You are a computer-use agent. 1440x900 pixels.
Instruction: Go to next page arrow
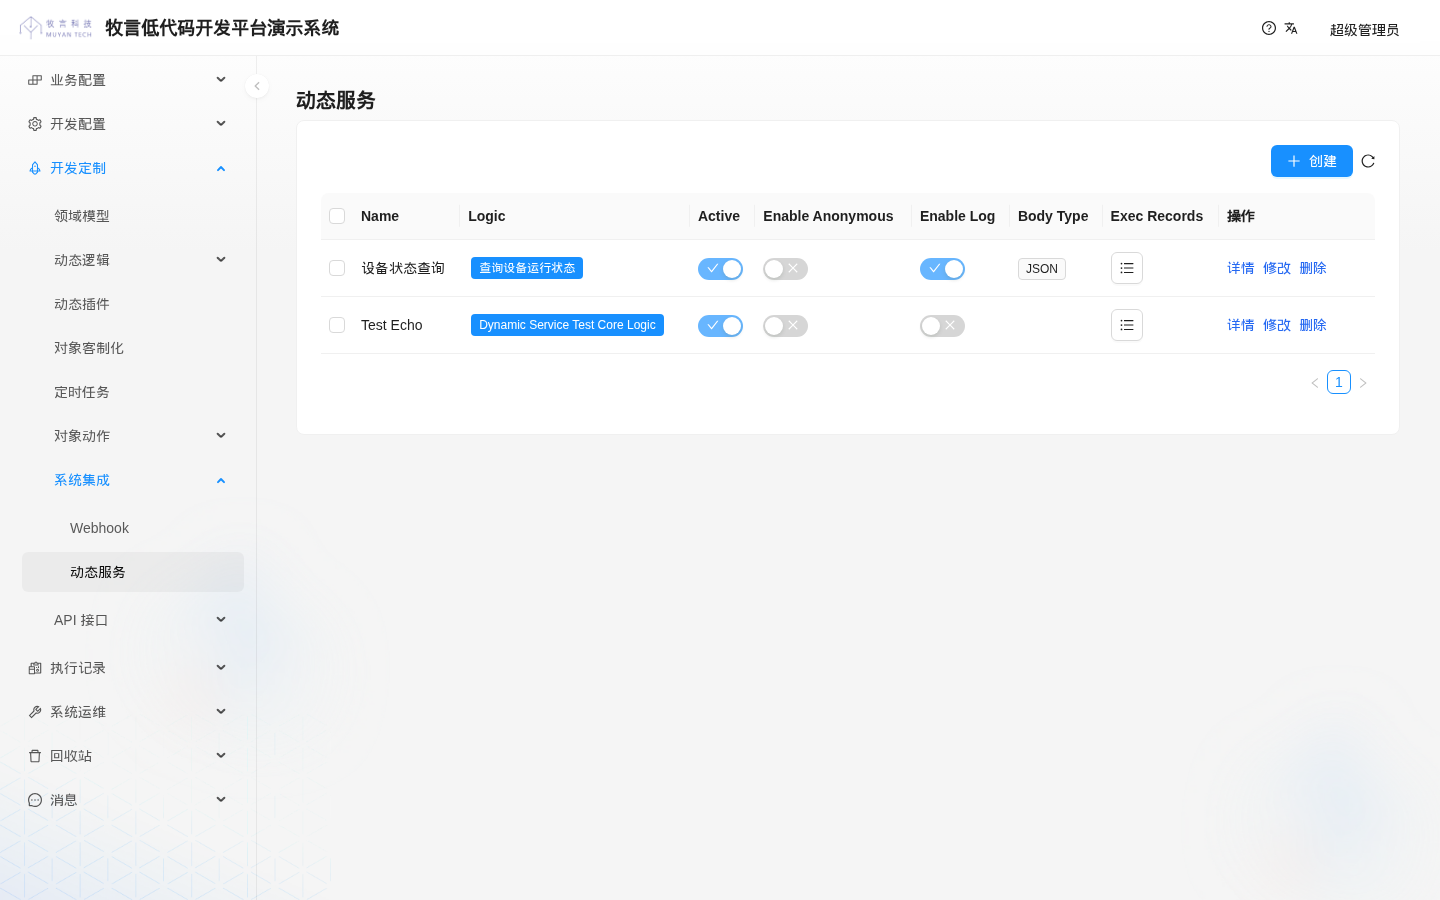tap(1363, 383)
